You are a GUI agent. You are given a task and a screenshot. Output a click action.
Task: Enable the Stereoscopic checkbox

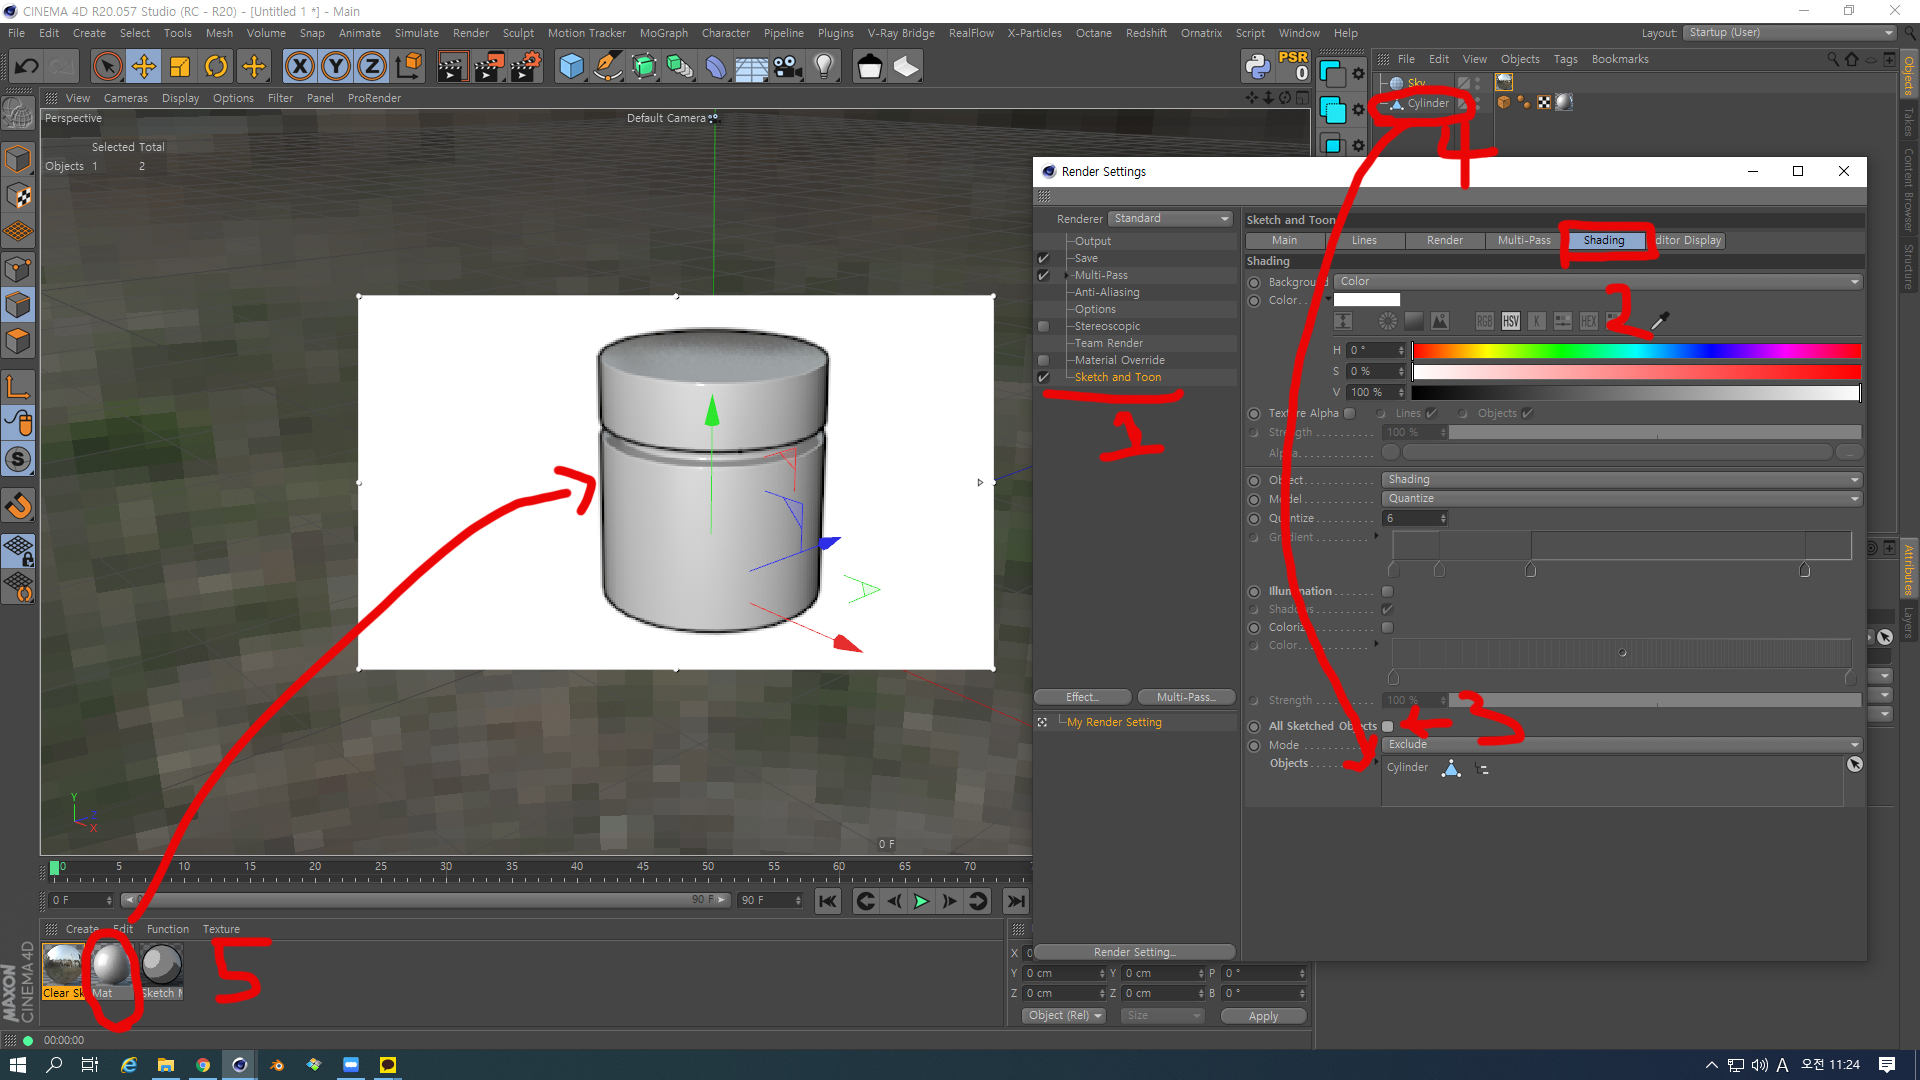(x=1043, y=326)
